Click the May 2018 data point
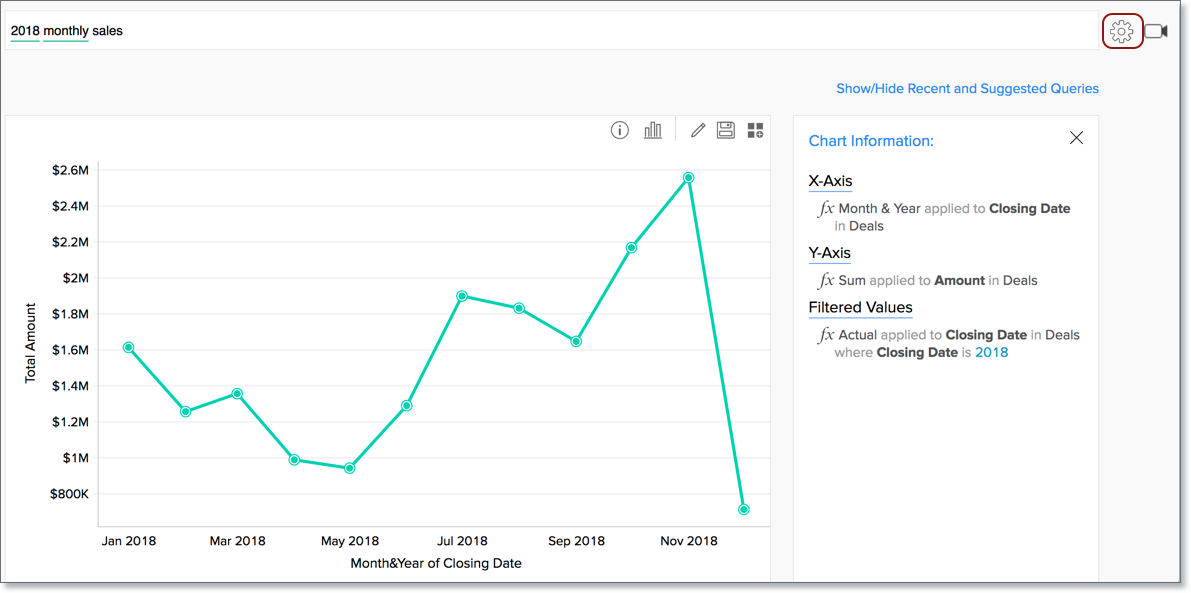 pyautogui.click(x=349, y=468)
